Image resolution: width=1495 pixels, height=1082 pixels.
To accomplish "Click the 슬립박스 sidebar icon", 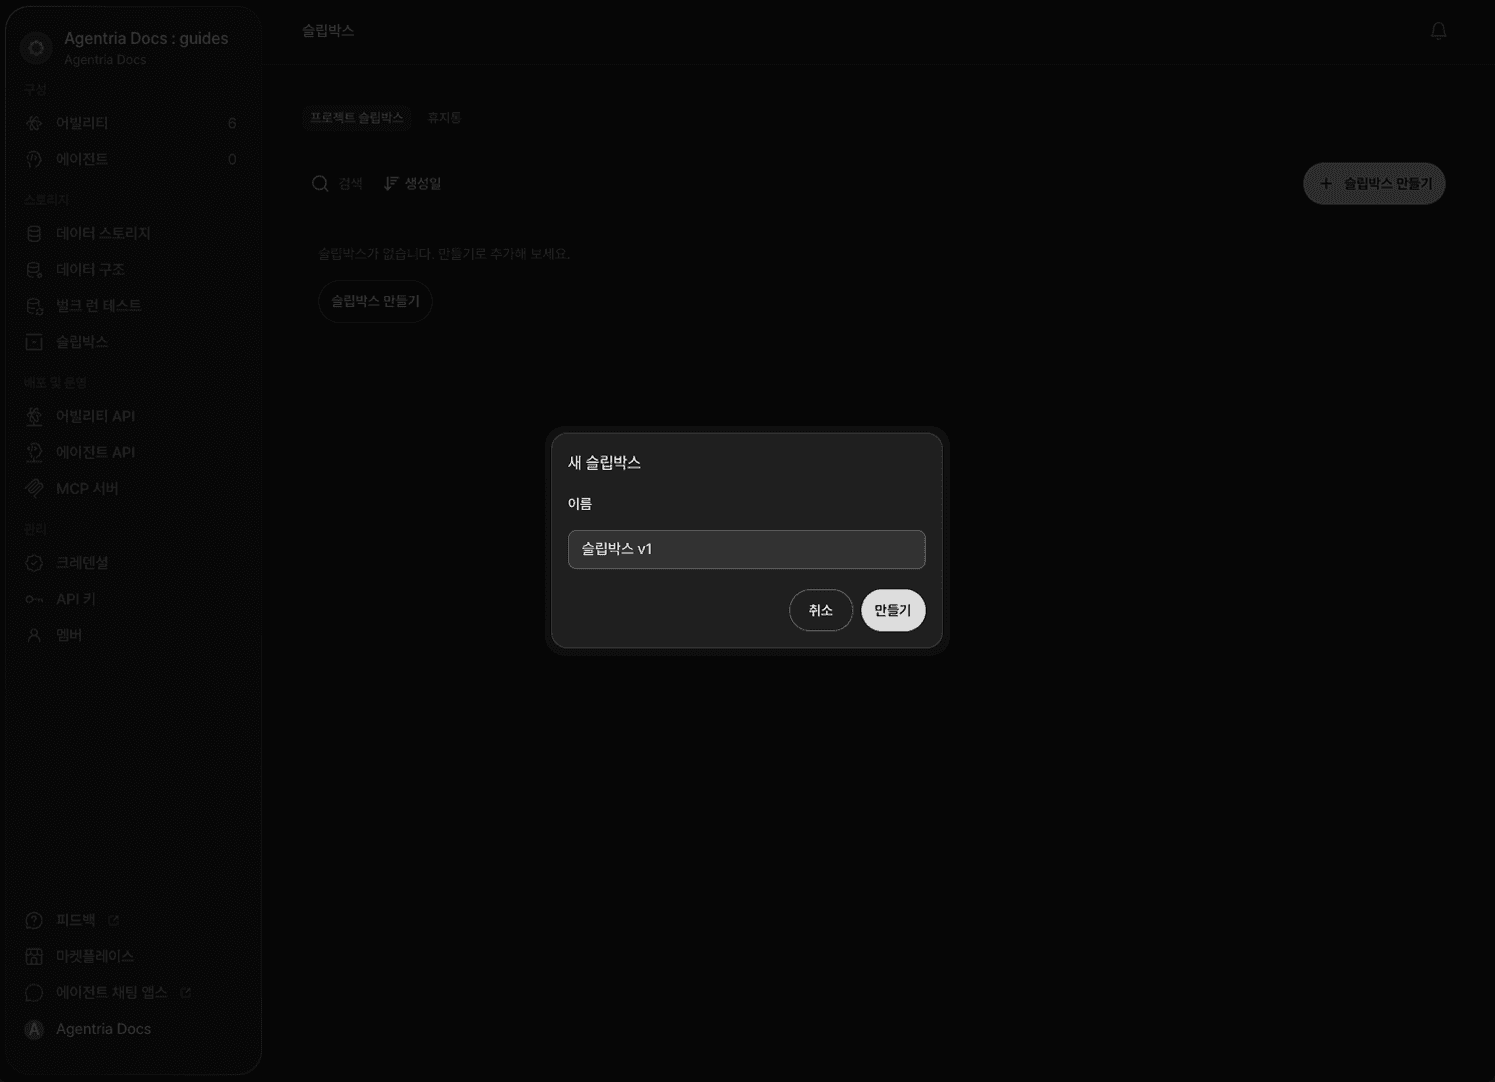I will coord(34,342).
